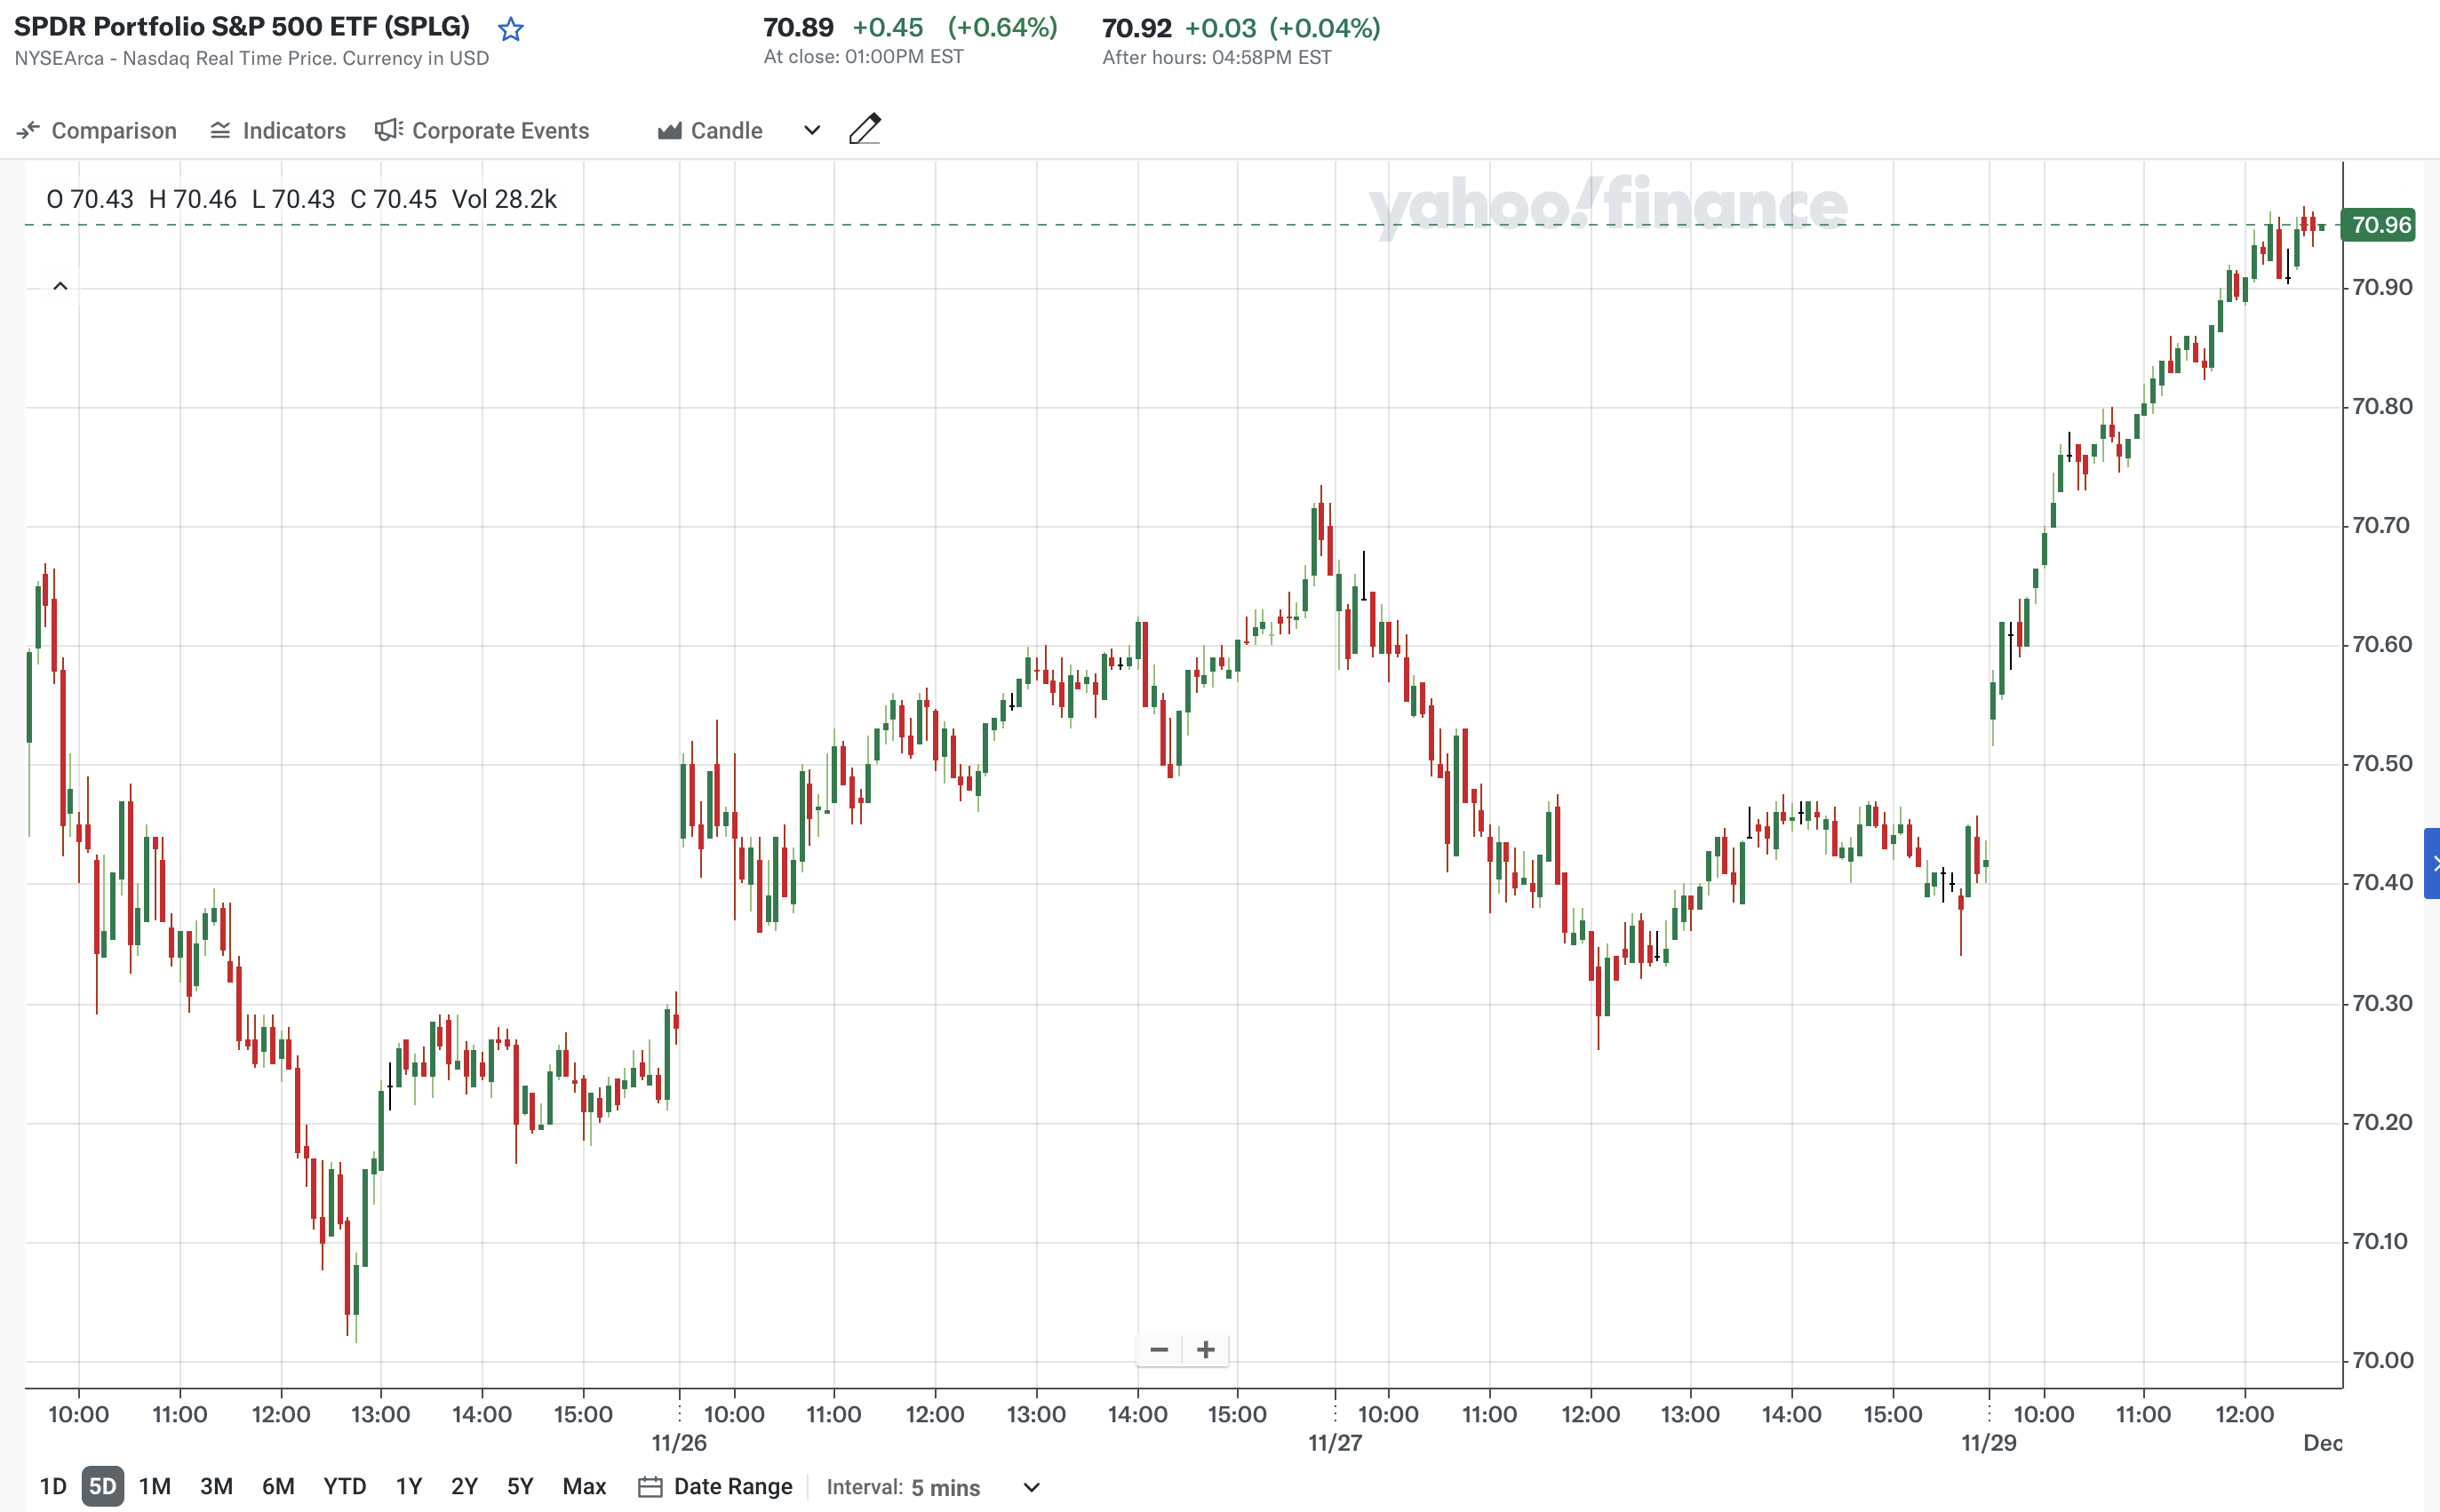Collapse the OHLC info with caret
2440x1512 pixels.
click(60, 287)
